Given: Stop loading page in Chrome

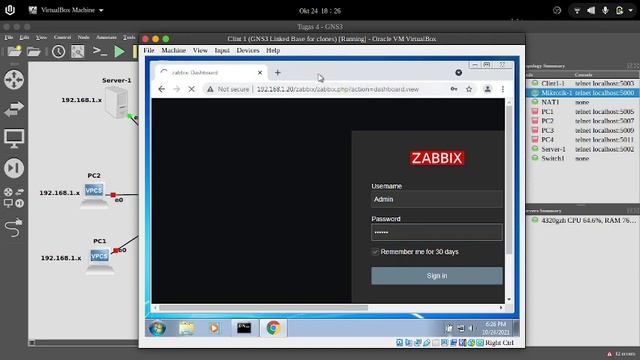Looking at the screenshot, I should 191,89.
